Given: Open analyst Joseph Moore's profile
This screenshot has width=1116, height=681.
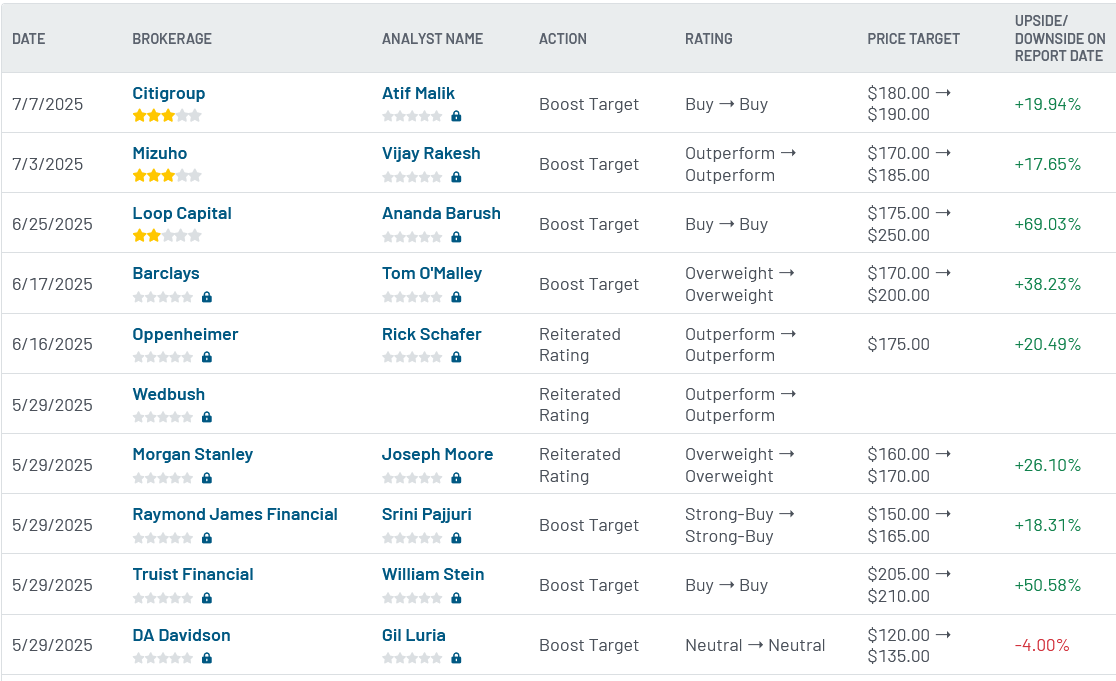Looking at the screenshot, I should (436, 454).
